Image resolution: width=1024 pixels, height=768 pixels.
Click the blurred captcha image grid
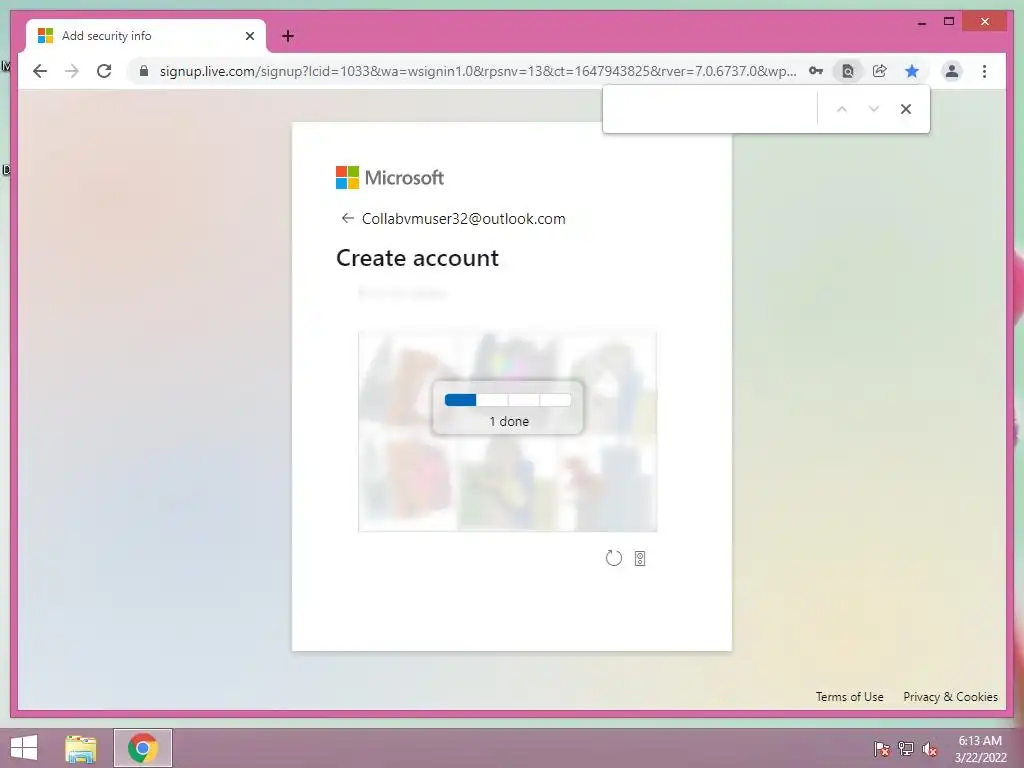click(x=507, y=431)
